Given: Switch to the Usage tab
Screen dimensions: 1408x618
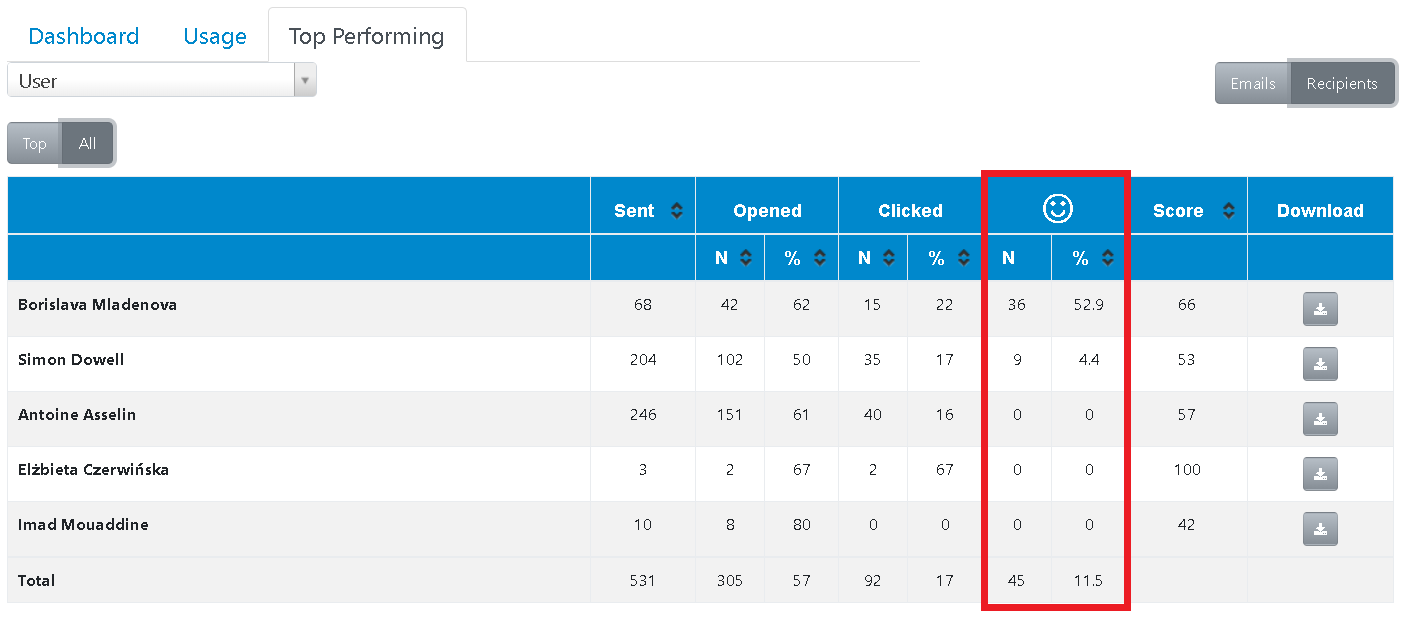Looking at the screenshot, I should [x=215, y=37].
